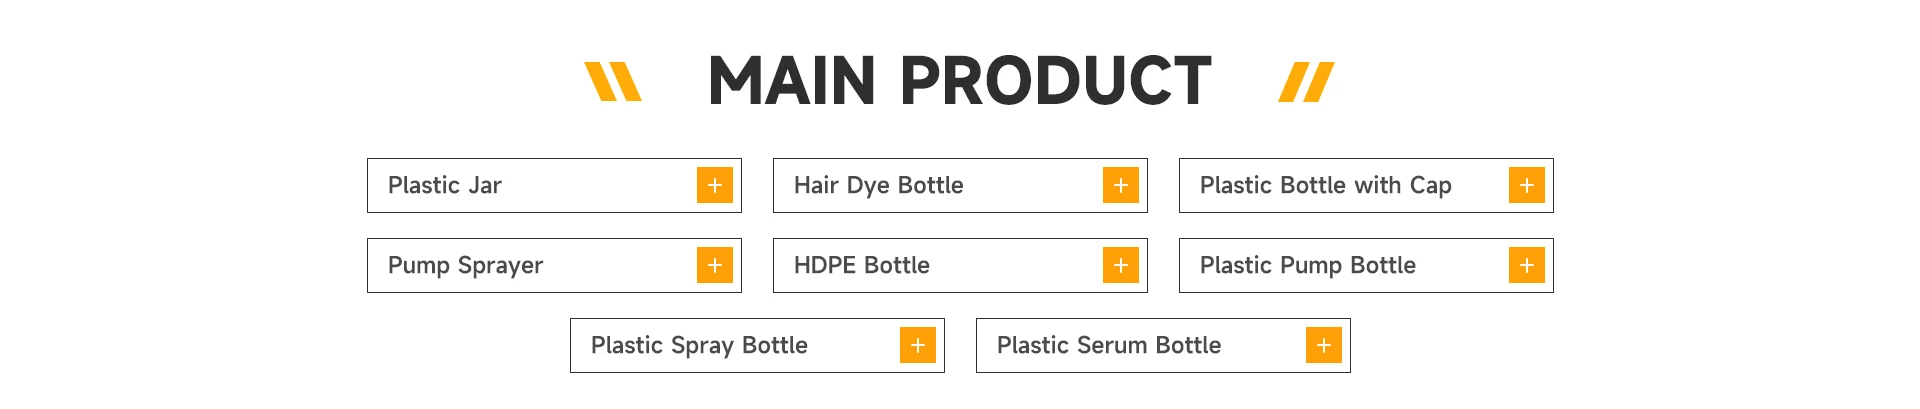Viewport: 1920px width, 409px height.
Task: Expand Plastic Bottle with Cap plus icon
Action: coord(1526,185)
